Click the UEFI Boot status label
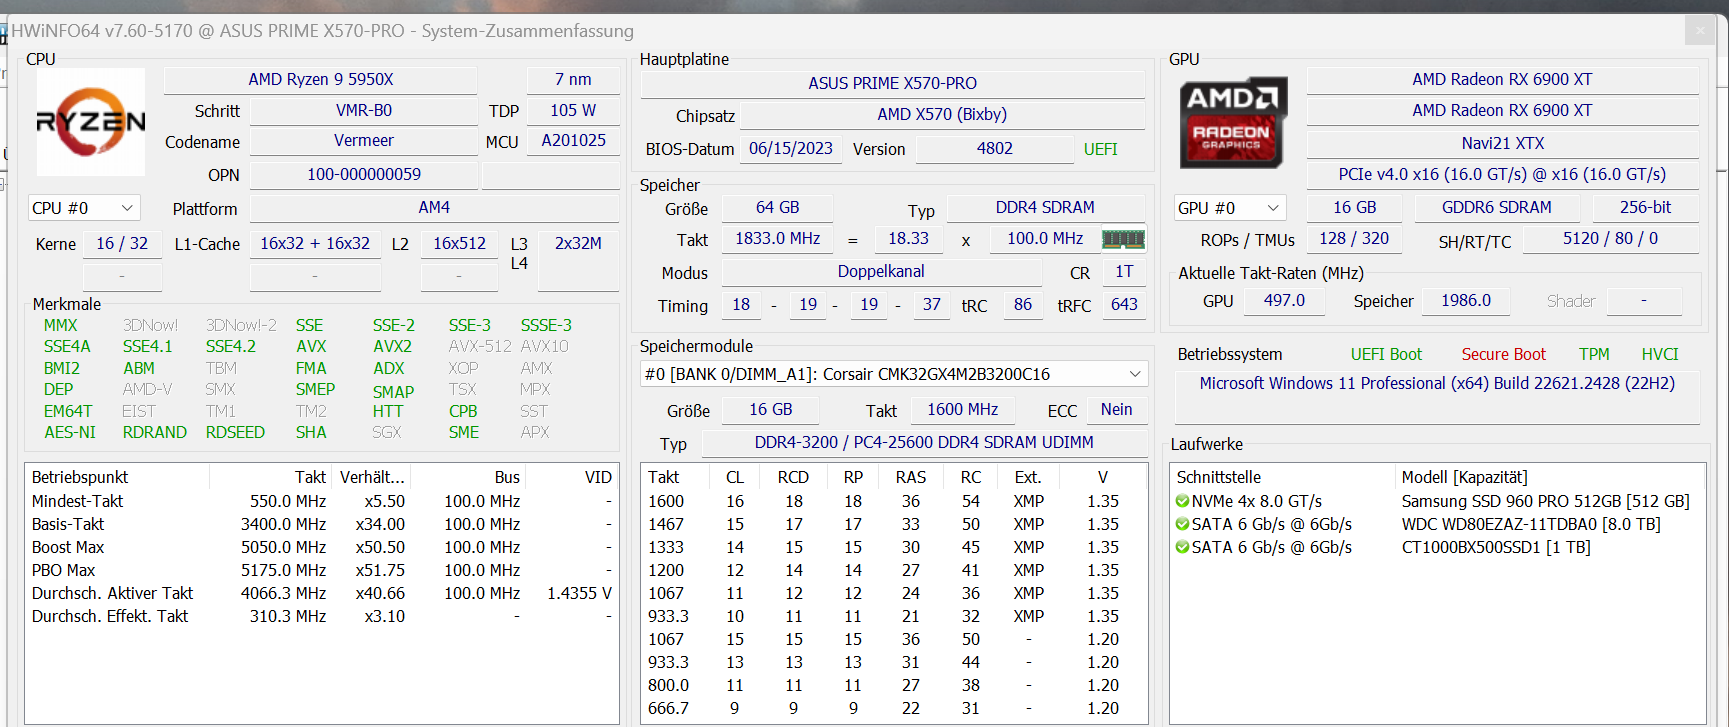Image resolution: width=1729 pixels, height=727 pixels. pos(1386,355)
